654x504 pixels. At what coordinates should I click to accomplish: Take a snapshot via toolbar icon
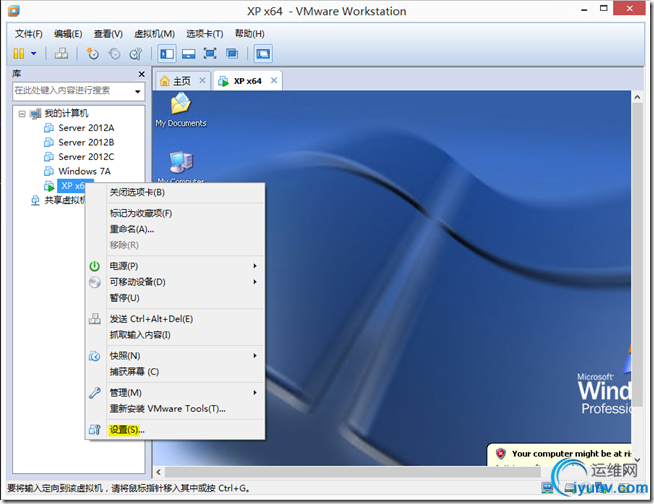(92, 53)
